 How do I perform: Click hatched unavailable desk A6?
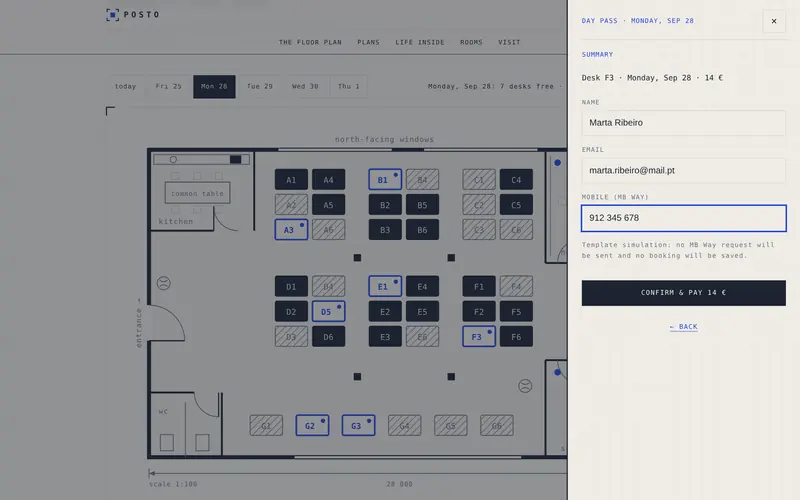pos(329,230)
